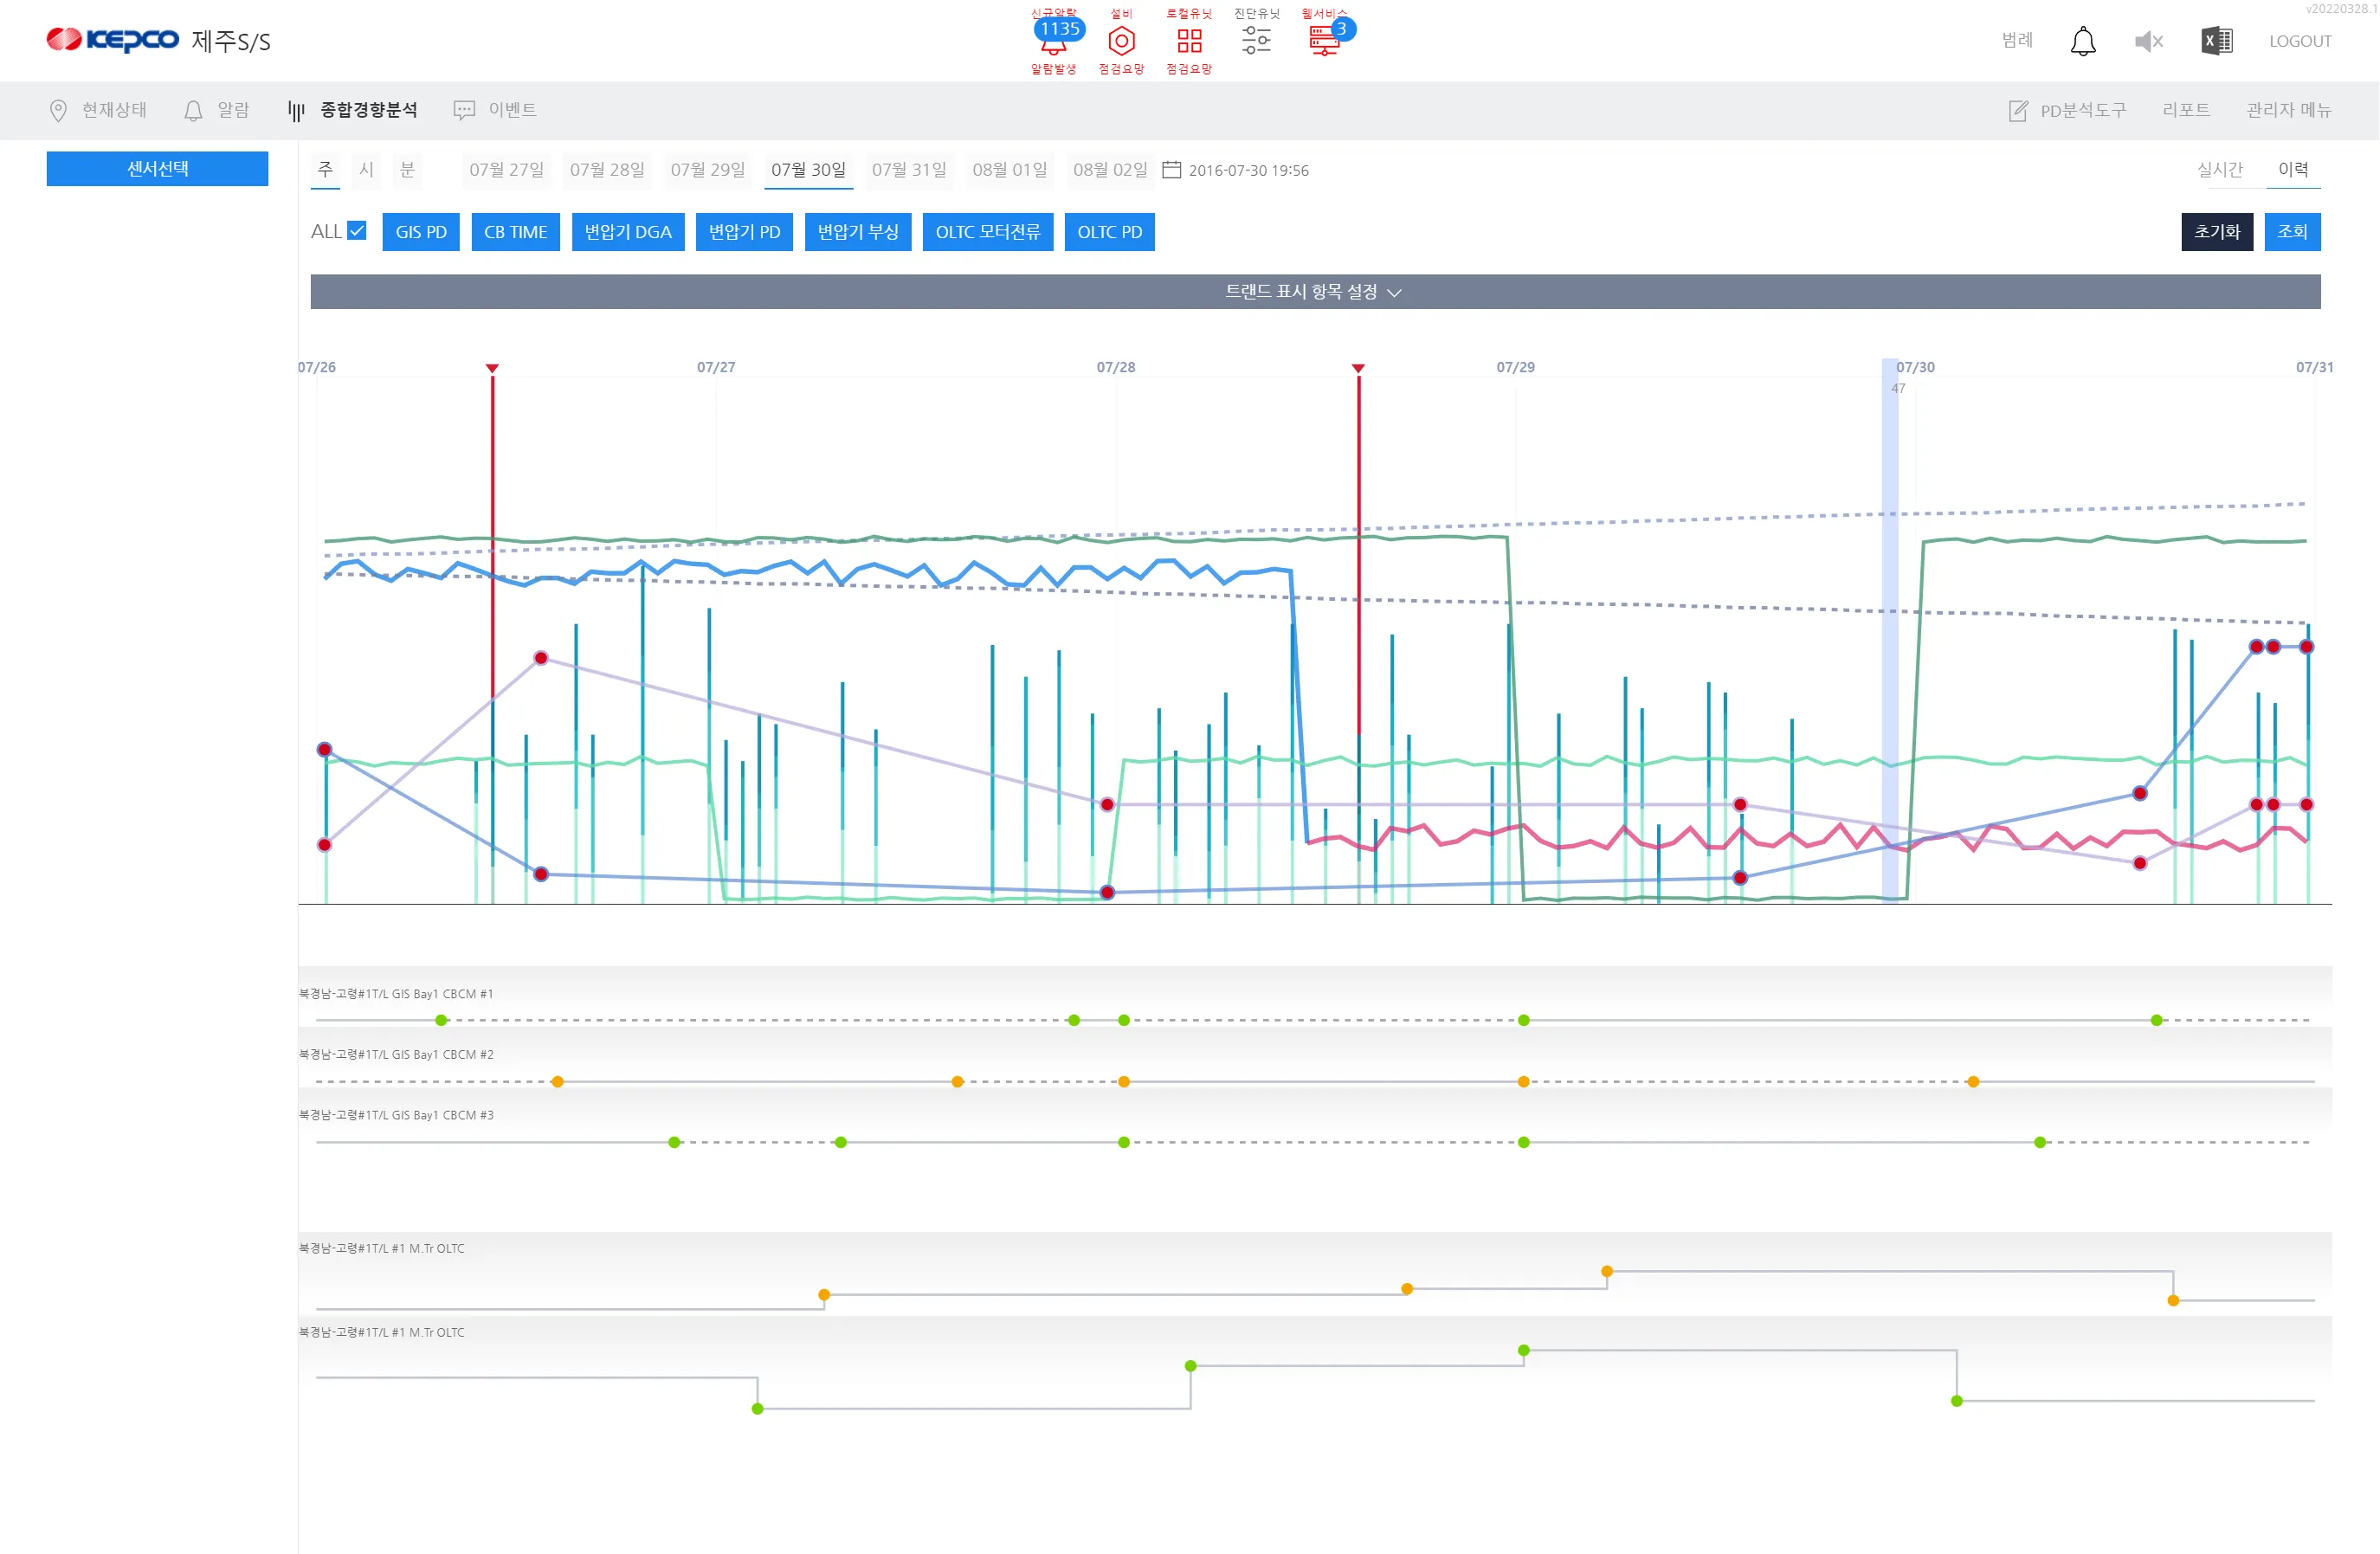Viewport: 2380px width, 1554px height.
Task: Toggle the CB TIME filter
Action: click(516, 232)
